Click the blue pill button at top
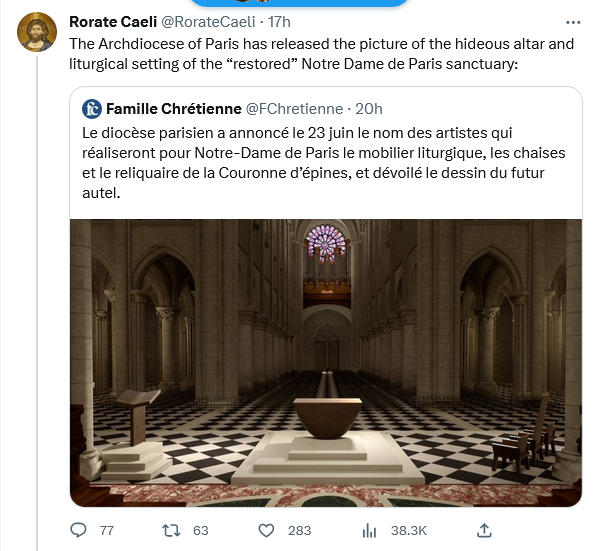Screen dimensions: 598x551 (x=299, y=3)
